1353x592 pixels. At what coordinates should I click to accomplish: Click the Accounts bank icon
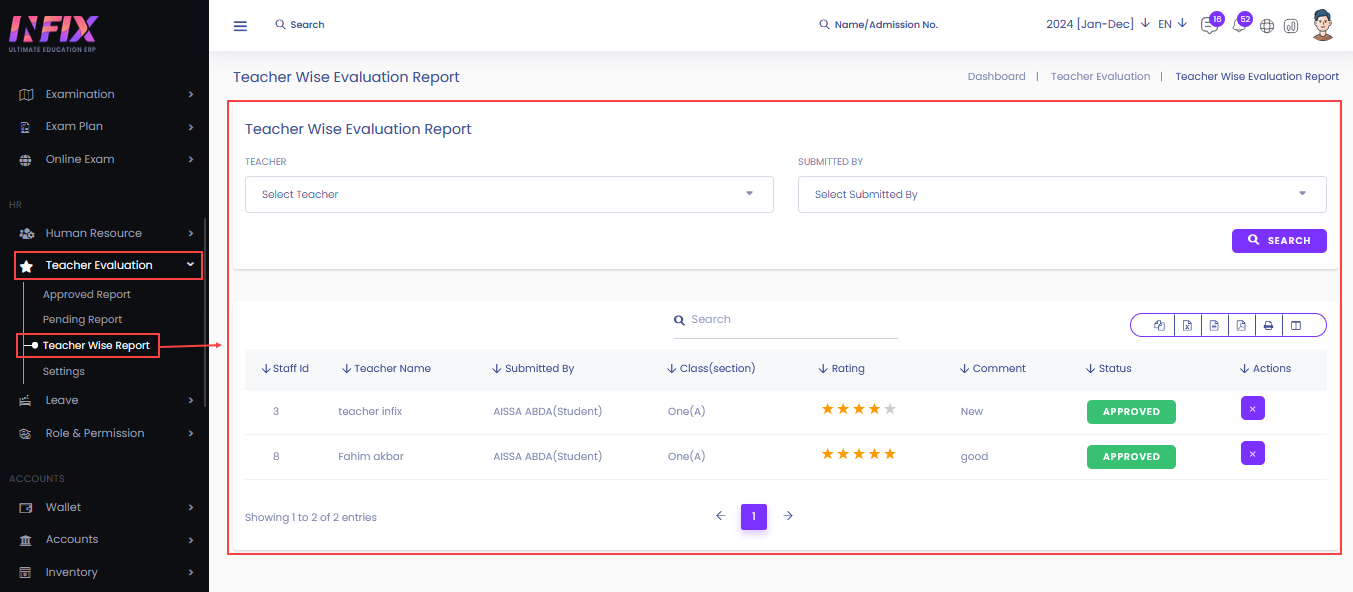click(26, 540)
